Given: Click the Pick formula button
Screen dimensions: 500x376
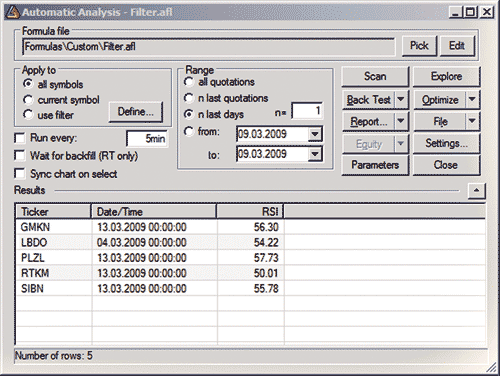Looking at the screenshot, I should coord(419,46).
